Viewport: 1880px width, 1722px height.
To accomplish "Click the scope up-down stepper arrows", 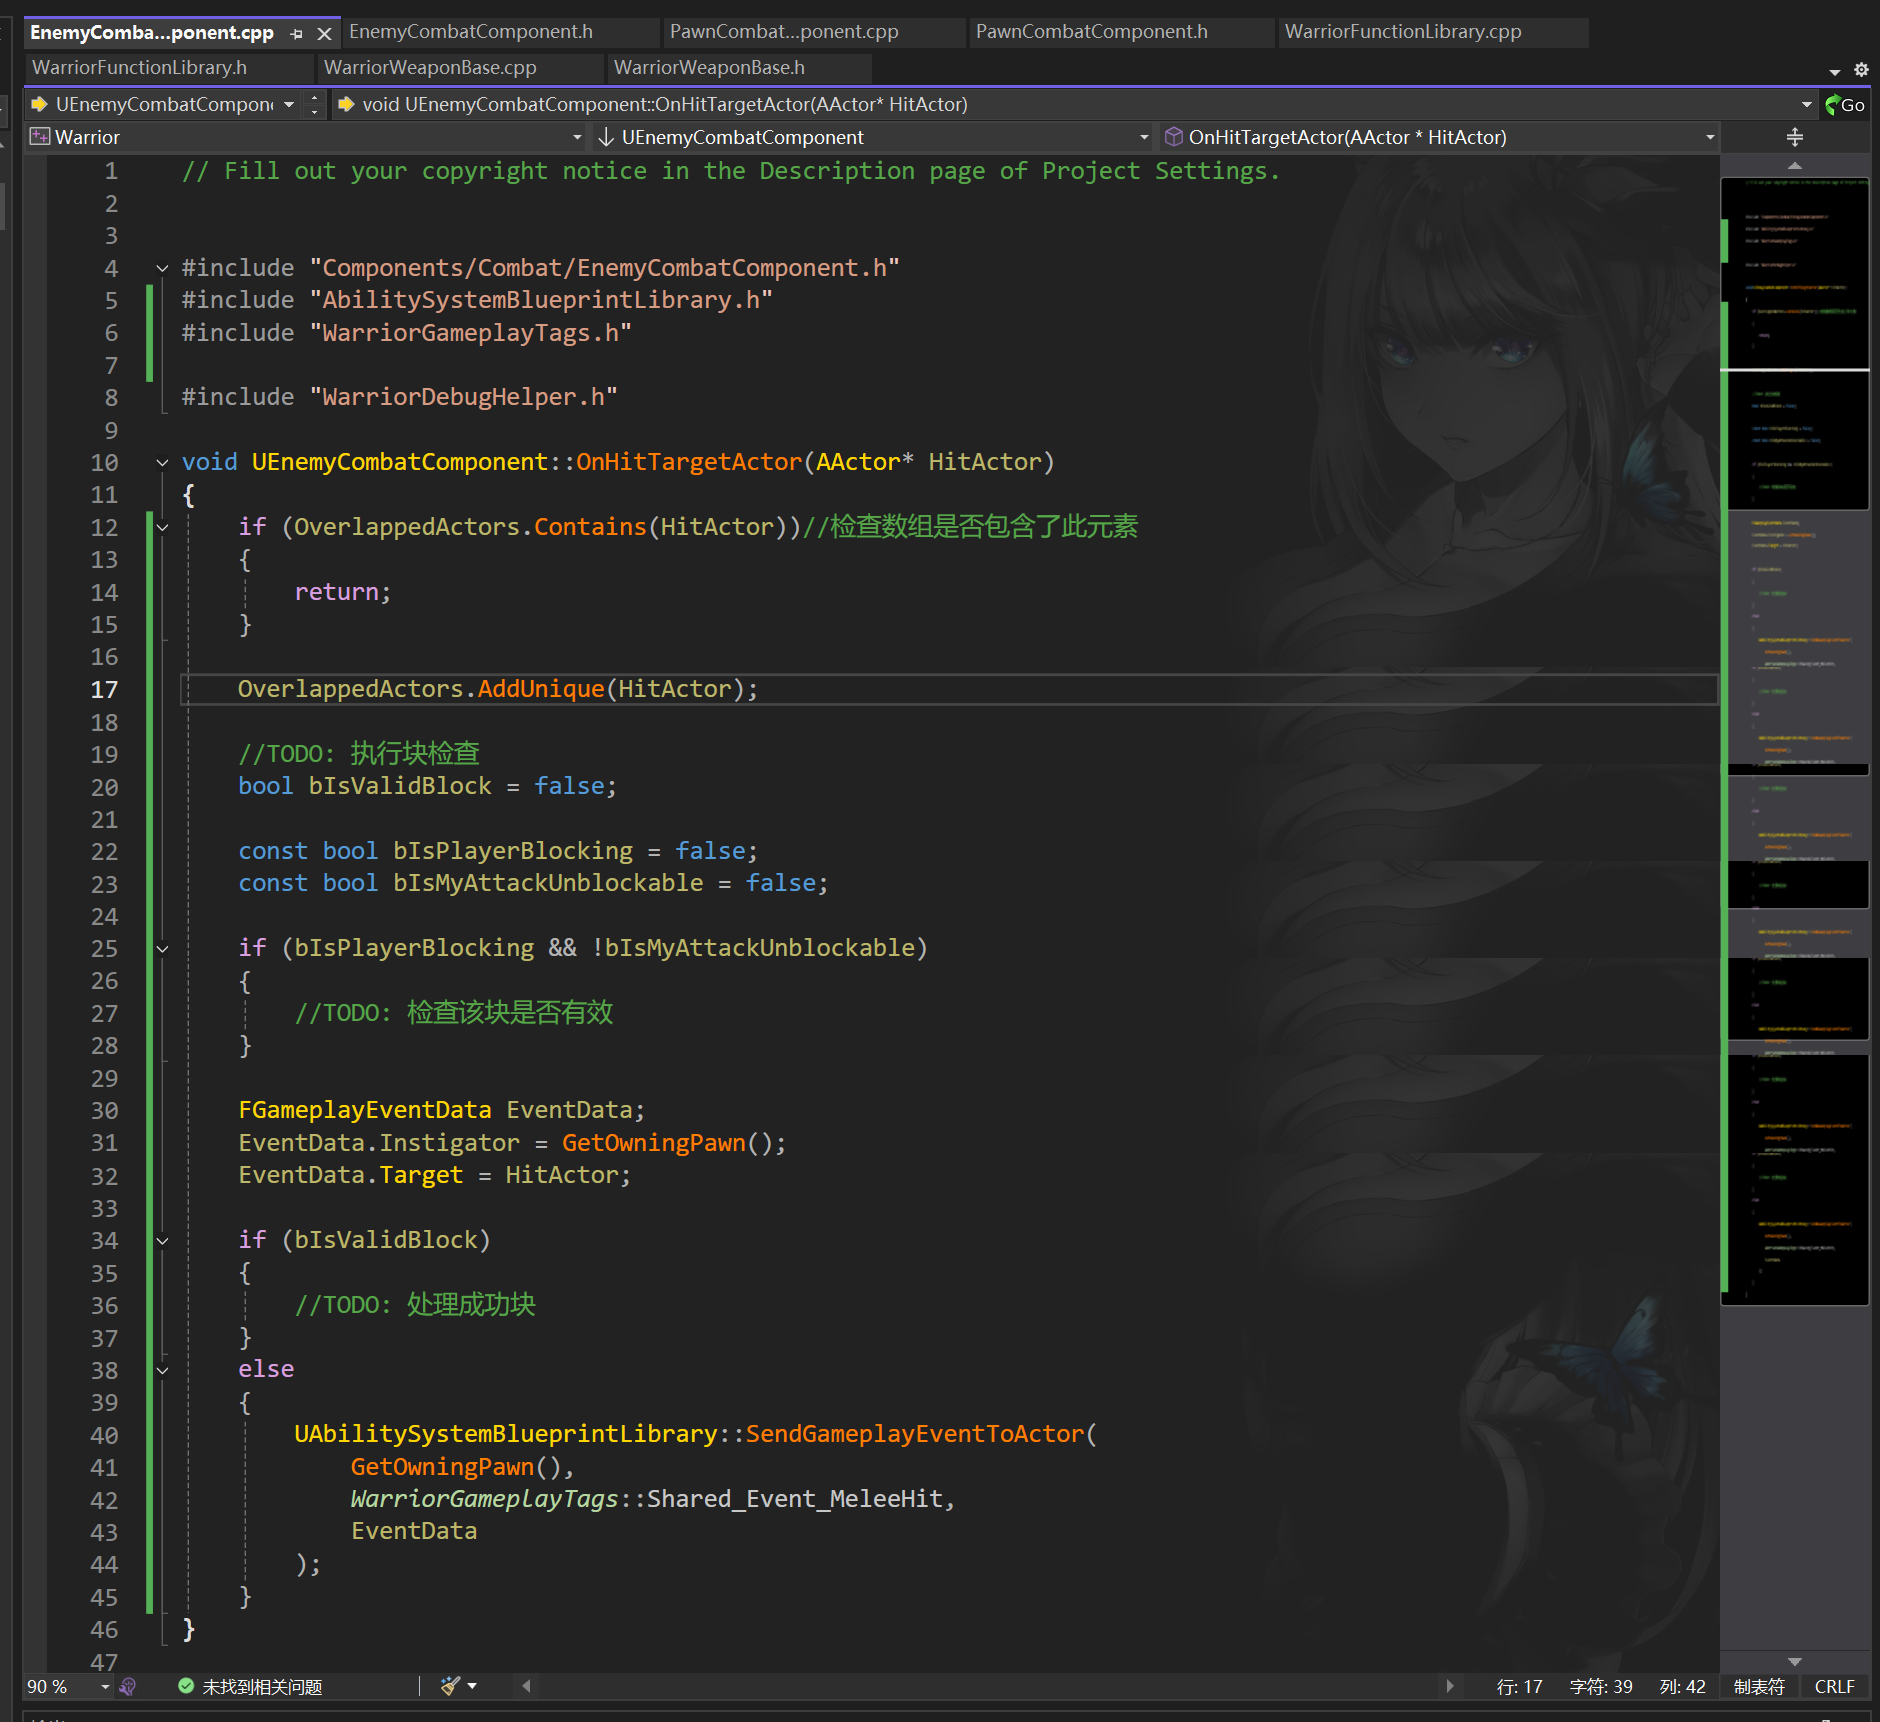I will [x=314, y=105].
